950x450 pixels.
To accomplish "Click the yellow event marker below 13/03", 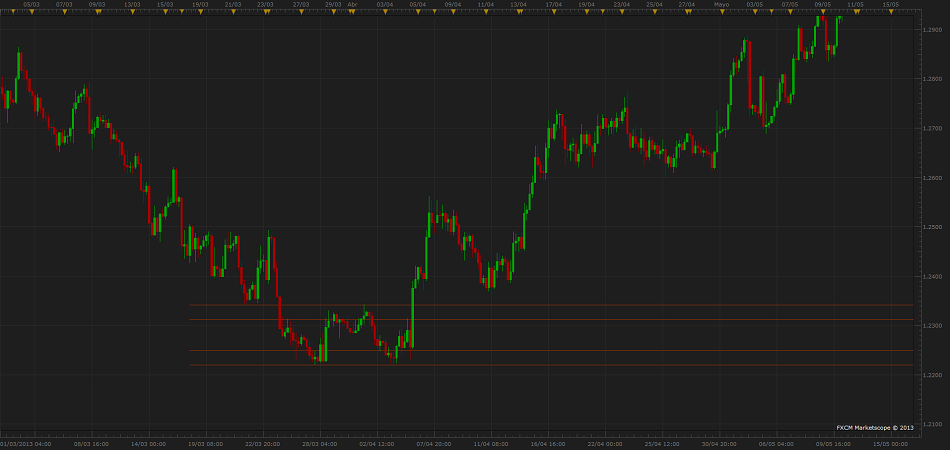I will click(132, 12).
